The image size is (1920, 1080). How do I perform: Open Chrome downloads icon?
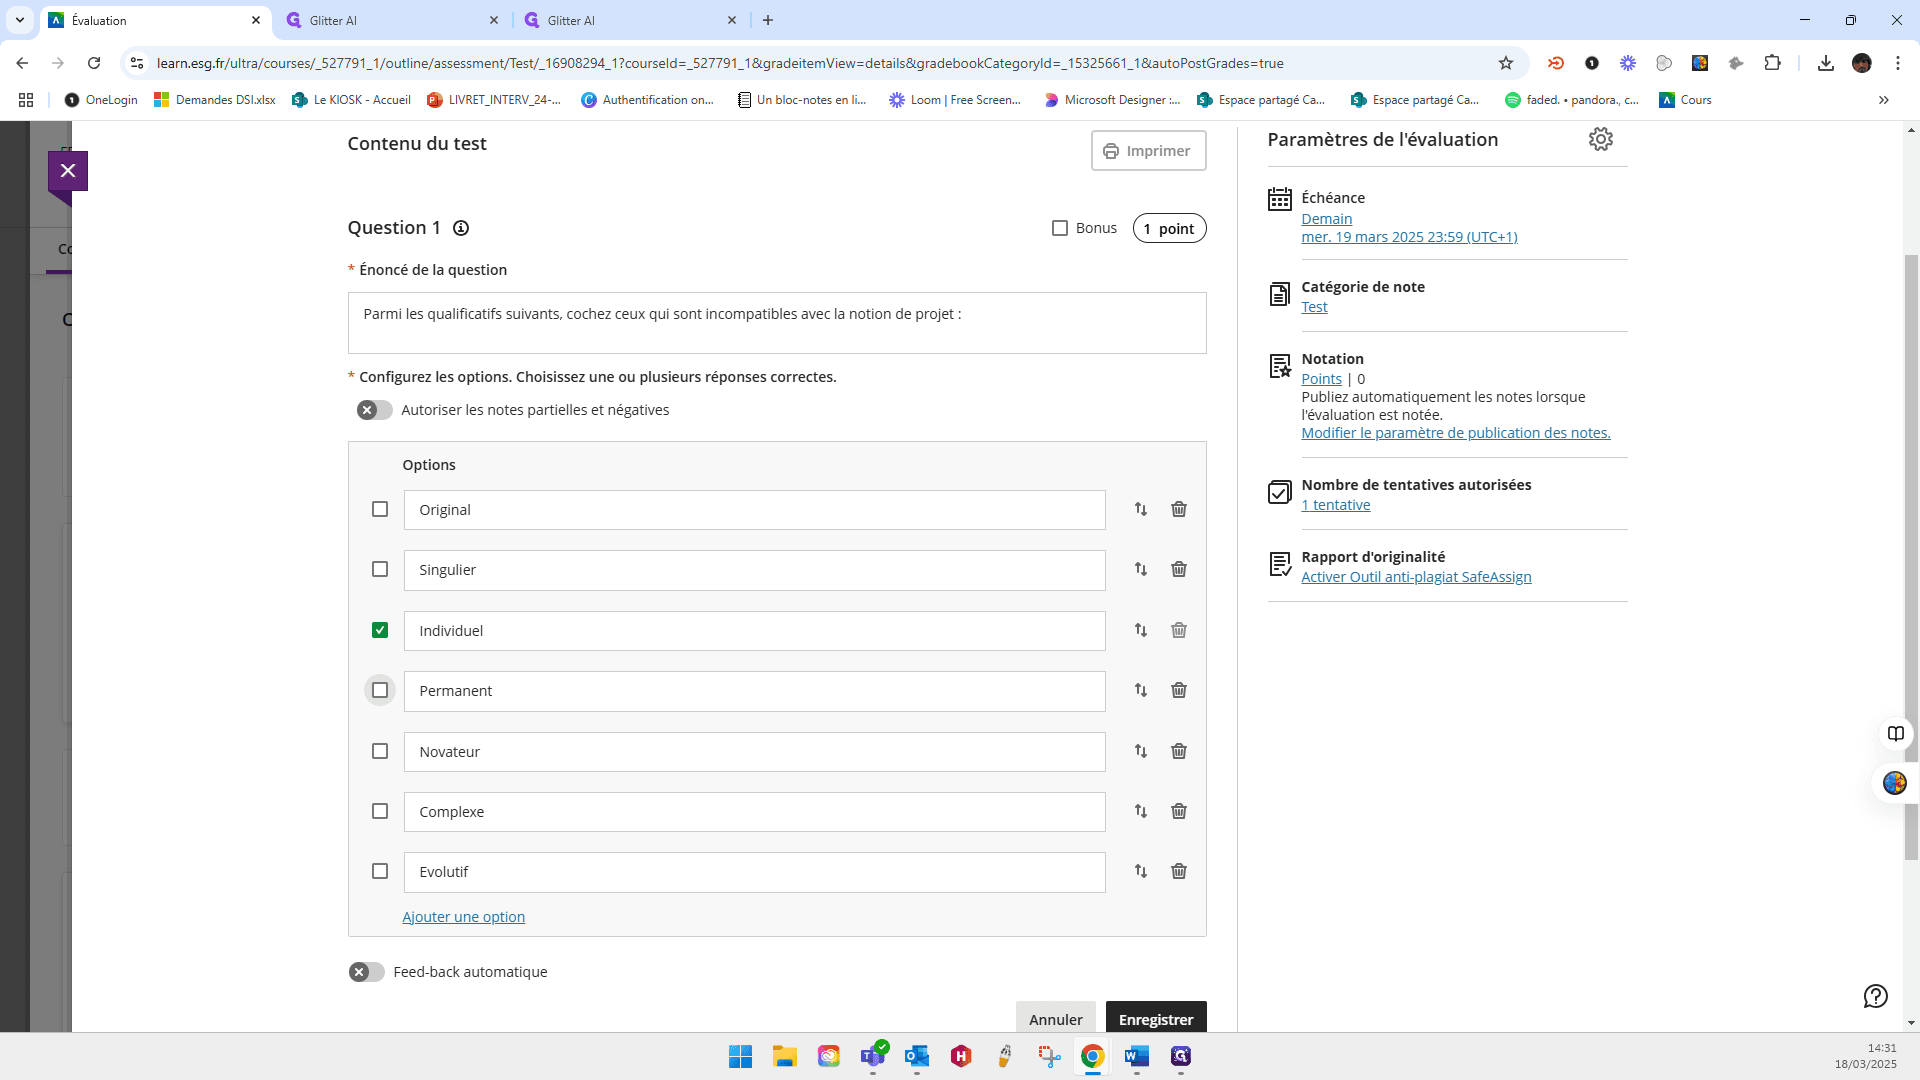[1826, 63]
